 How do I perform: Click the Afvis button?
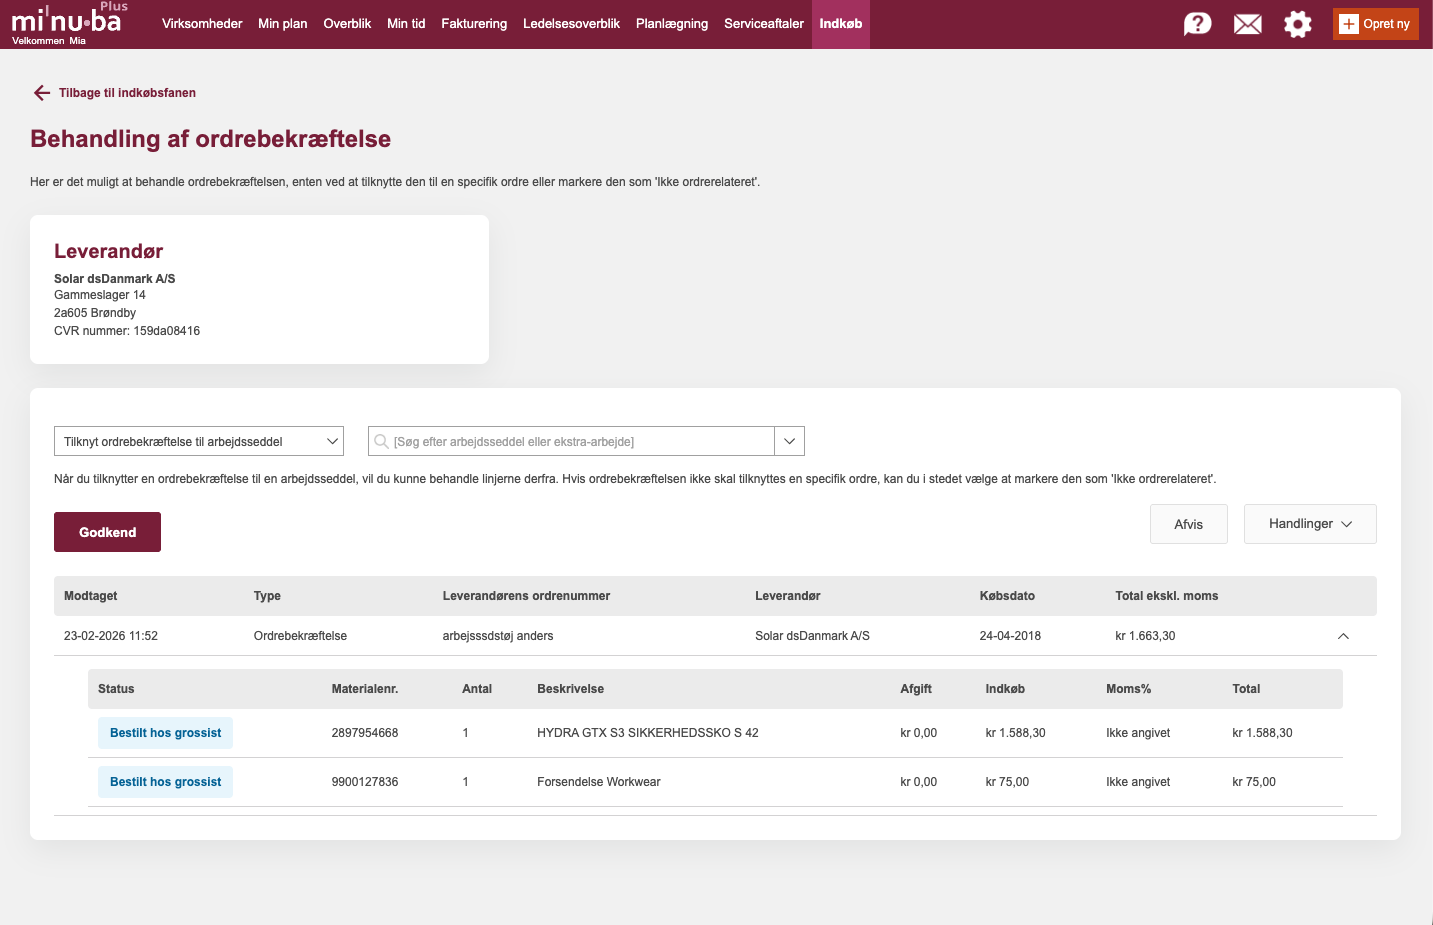pos(1188,524)
